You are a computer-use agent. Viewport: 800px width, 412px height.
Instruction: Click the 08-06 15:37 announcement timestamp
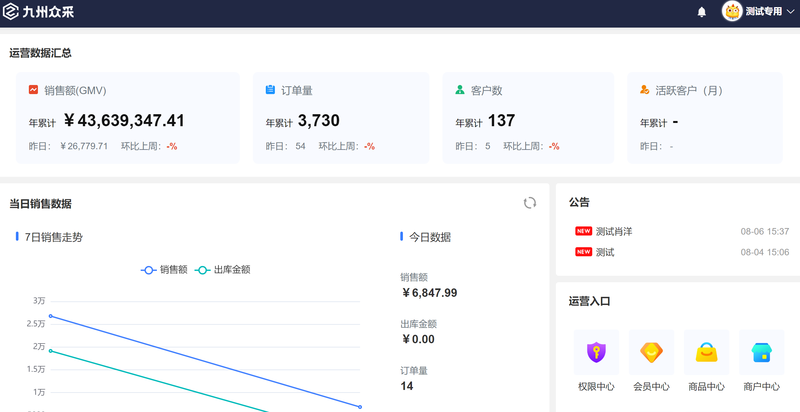[765, 231]
